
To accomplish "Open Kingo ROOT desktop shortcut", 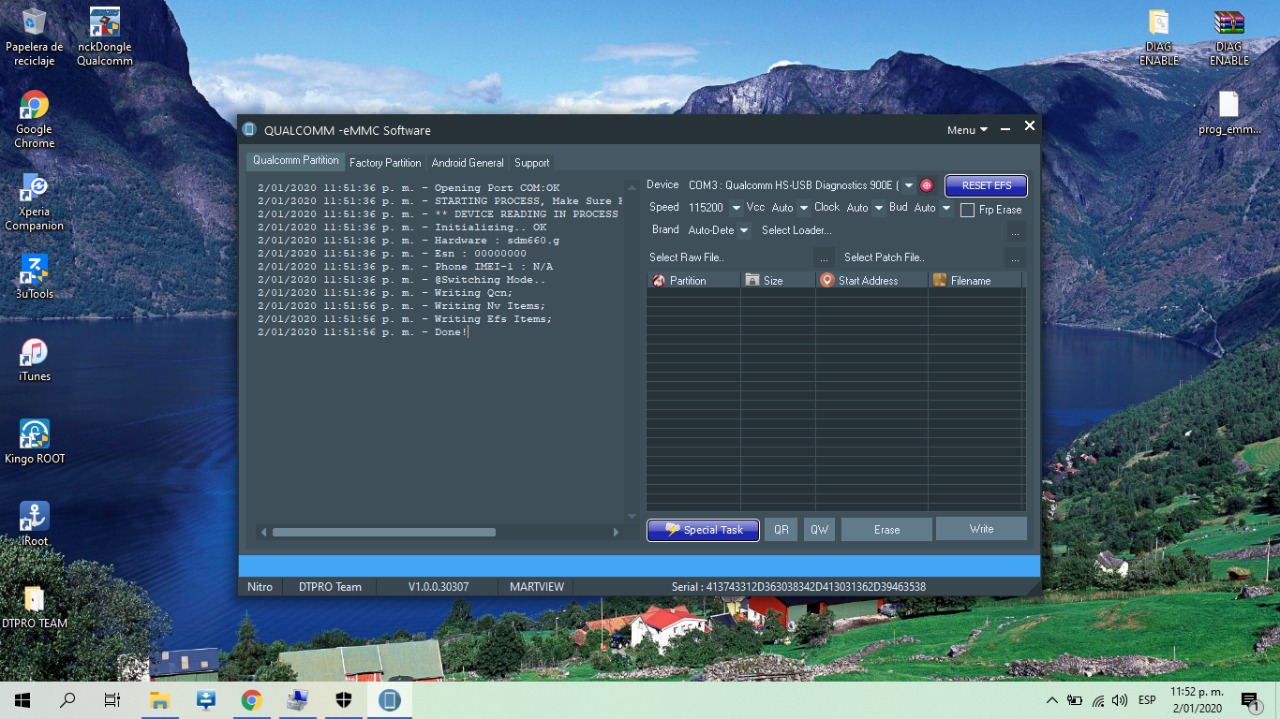I will (34, 442).
